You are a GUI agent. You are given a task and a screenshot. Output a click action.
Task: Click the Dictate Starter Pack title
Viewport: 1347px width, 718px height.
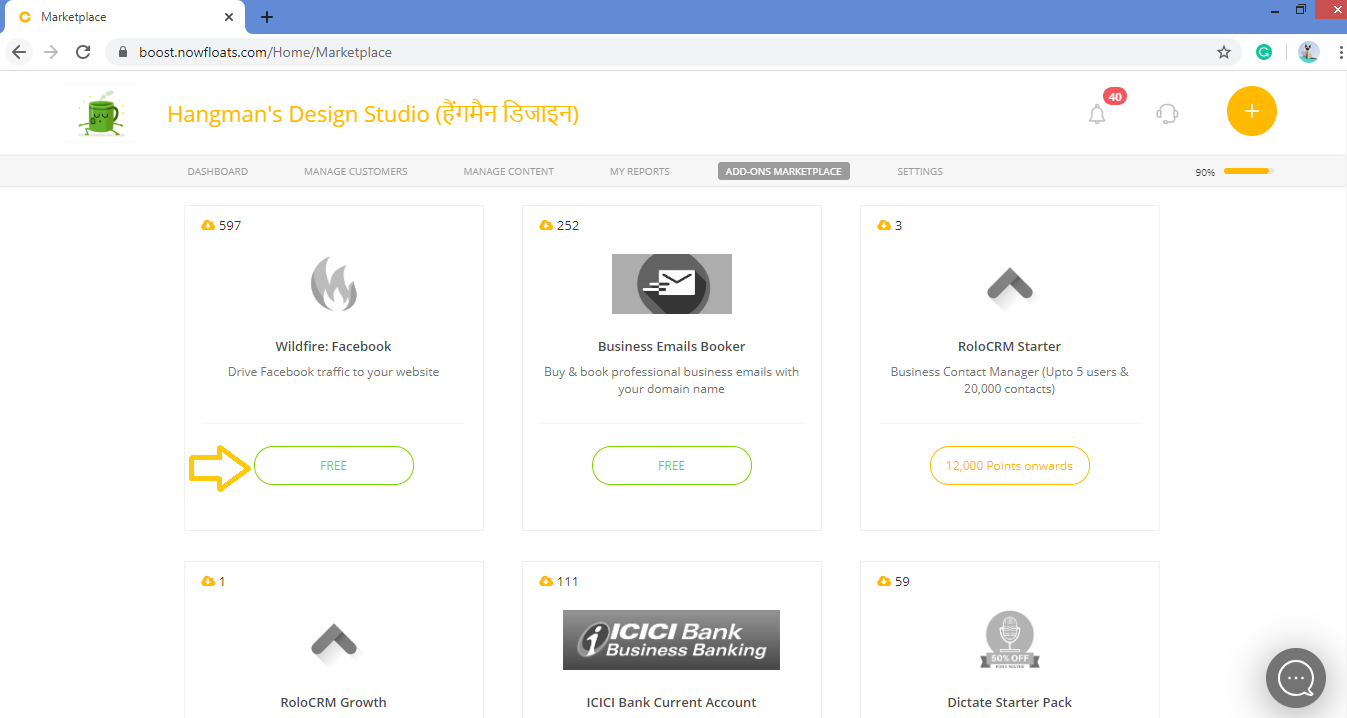click(x=1010, y=703)
